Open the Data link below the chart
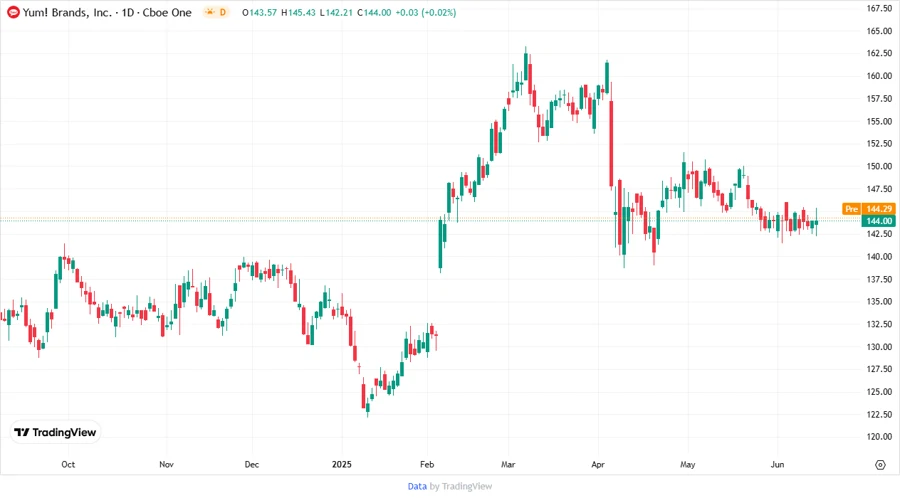 pyautogui.click(x=417, y=486)
